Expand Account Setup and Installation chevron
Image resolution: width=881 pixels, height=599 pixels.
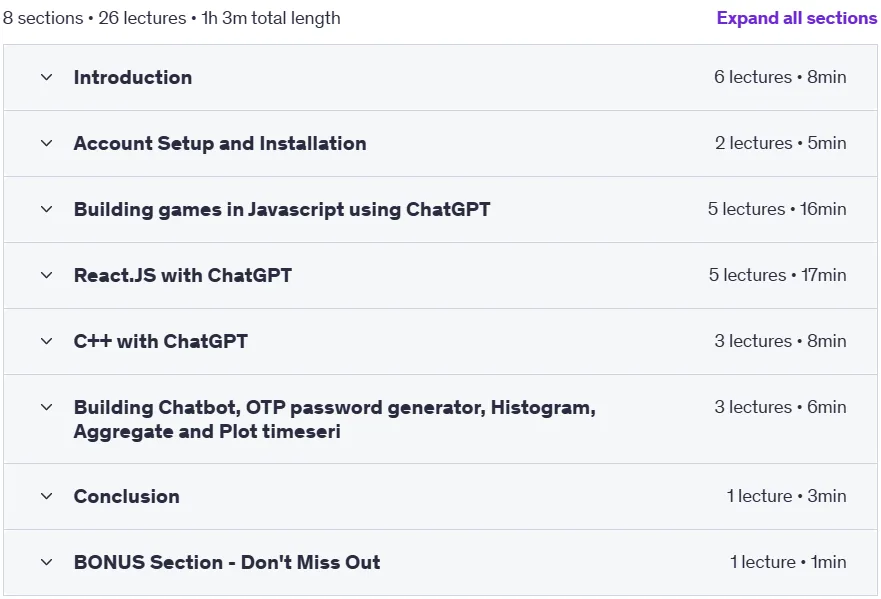click(x=47, y=143)
